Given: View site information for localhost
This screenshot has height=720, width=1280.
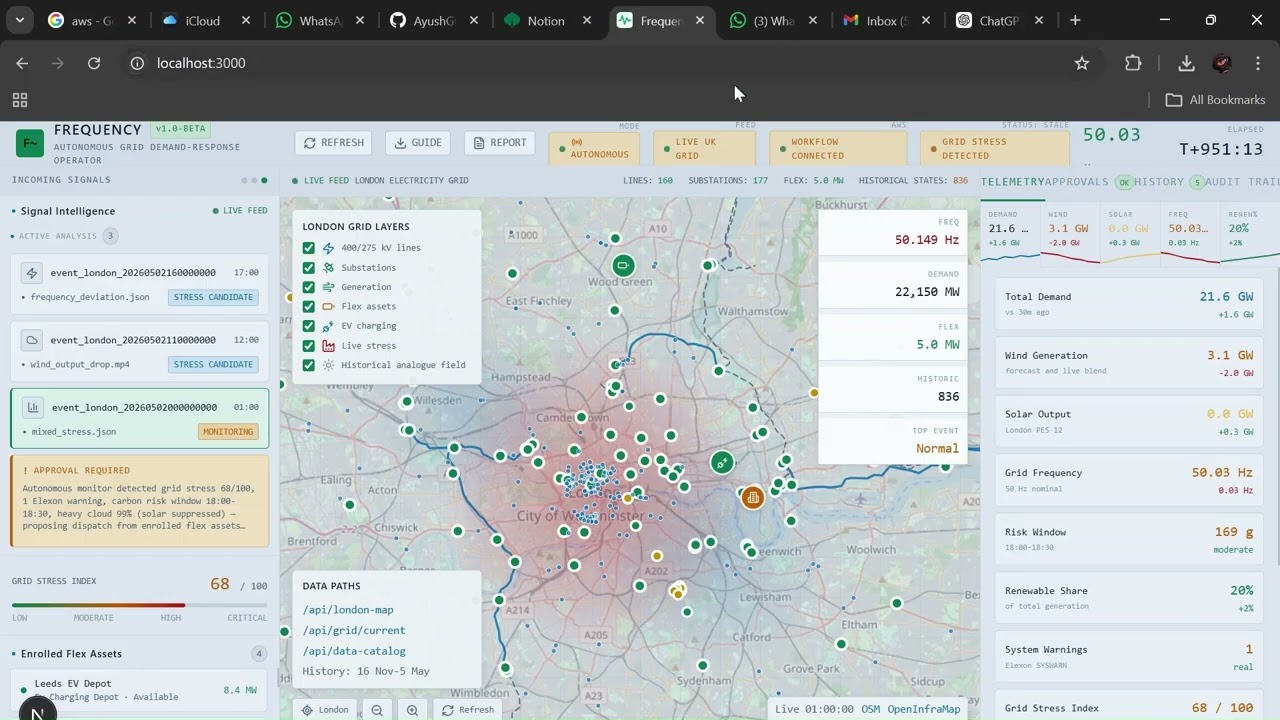Looking at the screenshot, I should pos(137,63).
